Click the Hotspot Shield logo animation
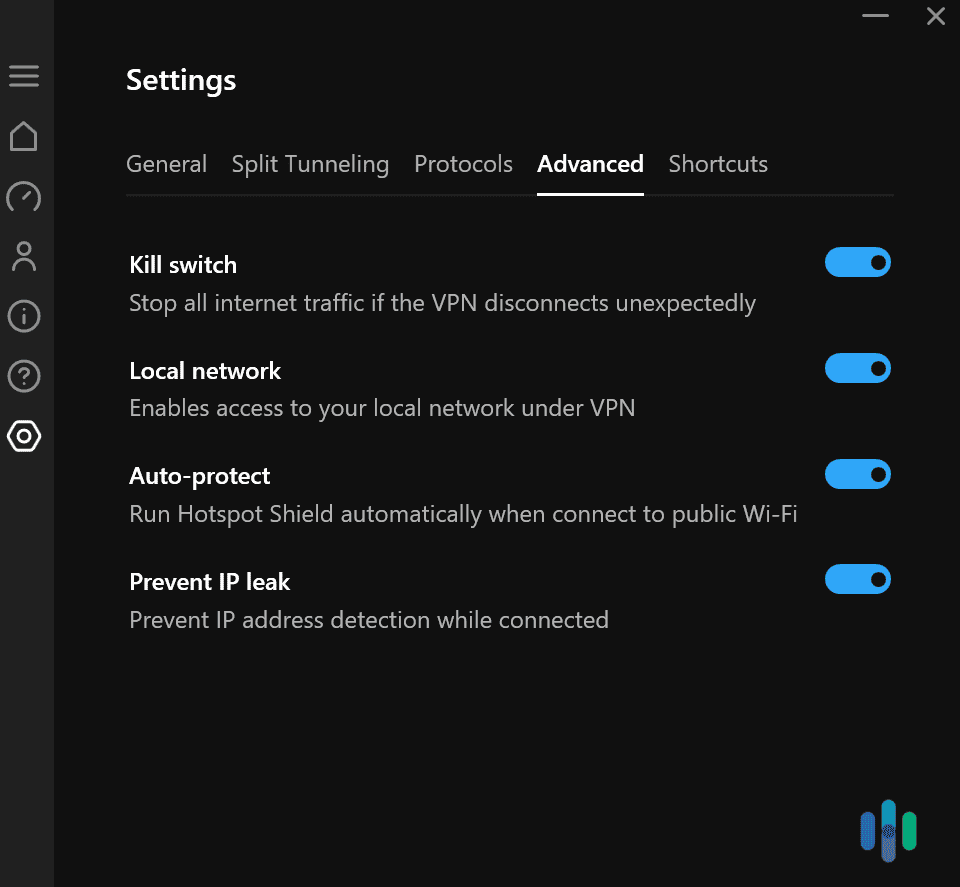Screen dimensions: 960x887 pos(887,830)
